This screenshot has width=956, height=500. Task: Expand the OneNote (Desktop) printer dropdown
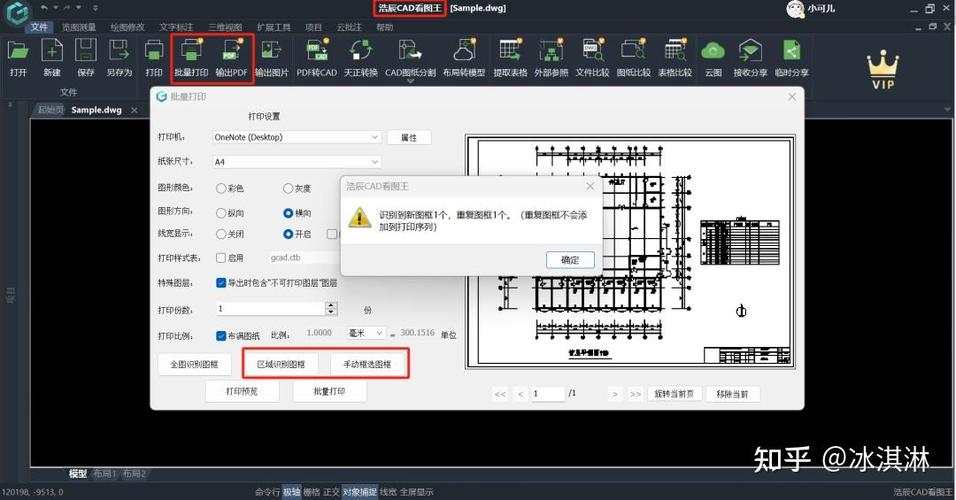click(375, 137)
